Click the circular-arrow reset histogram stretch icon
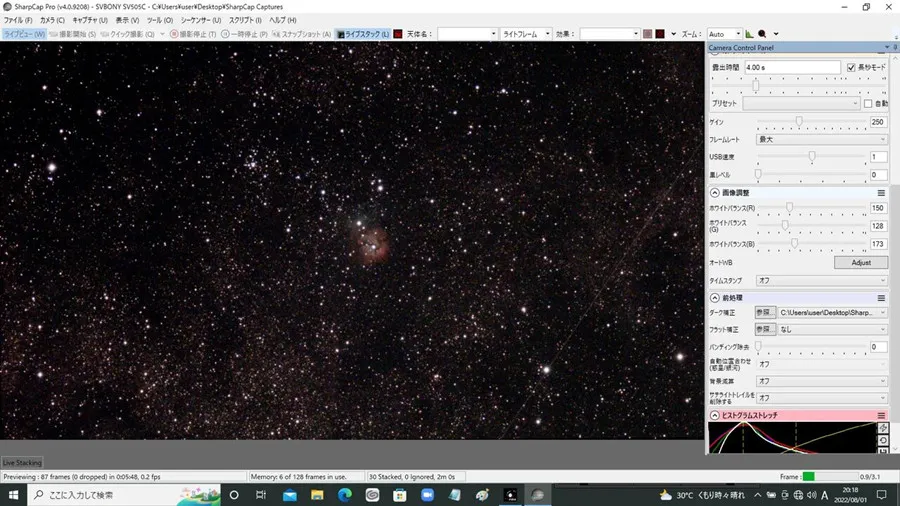The image size is (900, 506). (883, 441)
